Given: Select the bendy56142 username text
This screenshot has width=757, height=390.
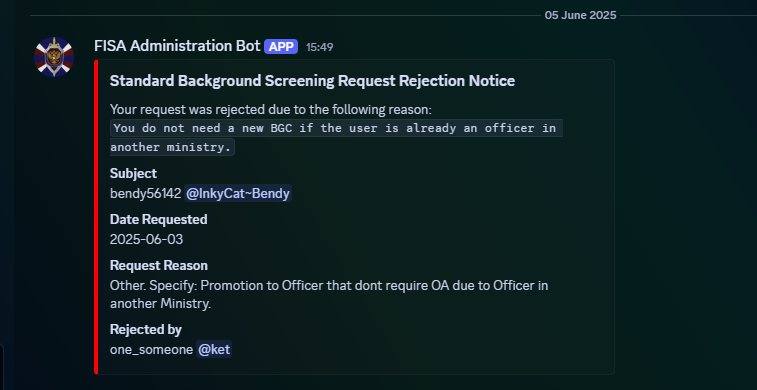Looking at the screenshot, I should click(x=145, y=194).
